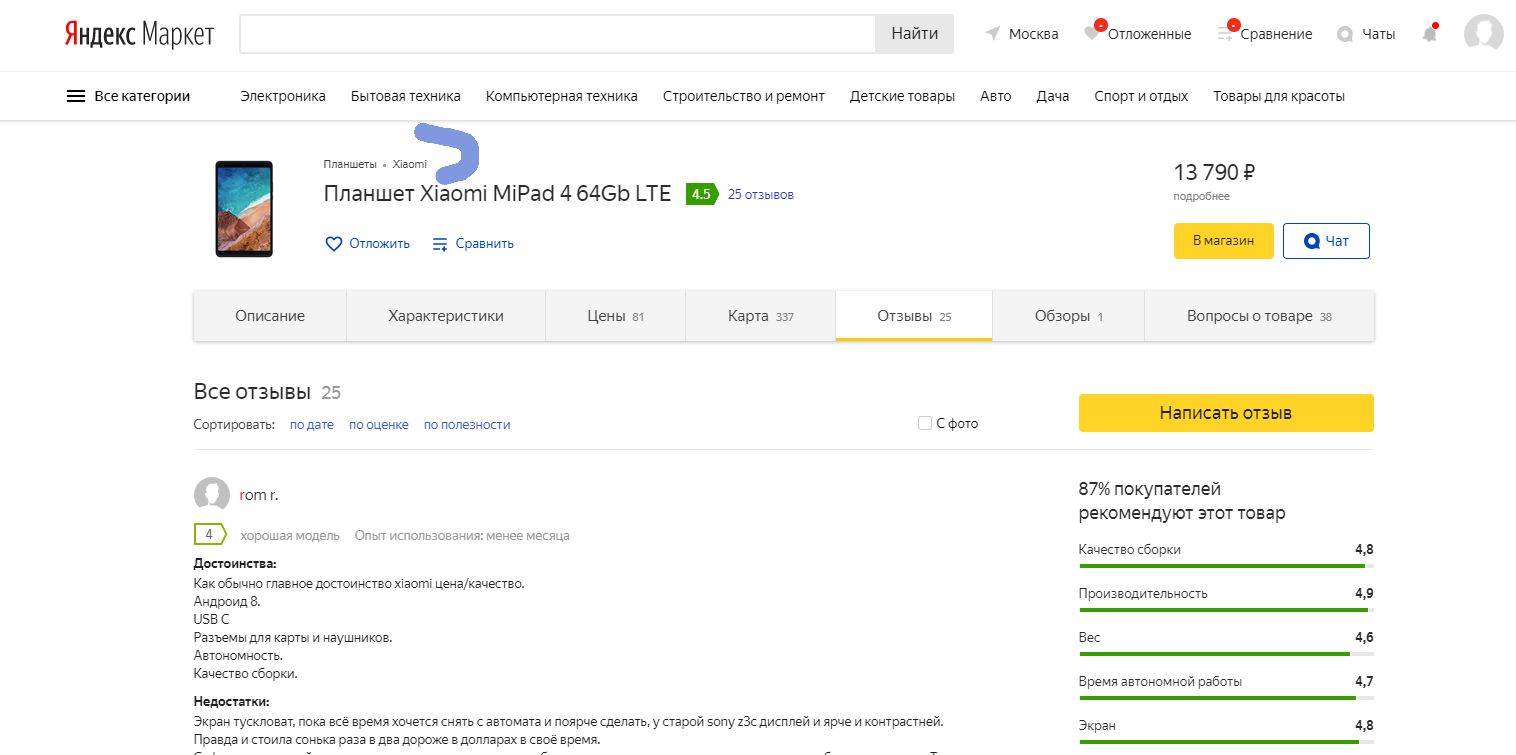This screenshot has height=755, width=1516.
Task: Click the heart icon to Отложить product
Action: 334,244
